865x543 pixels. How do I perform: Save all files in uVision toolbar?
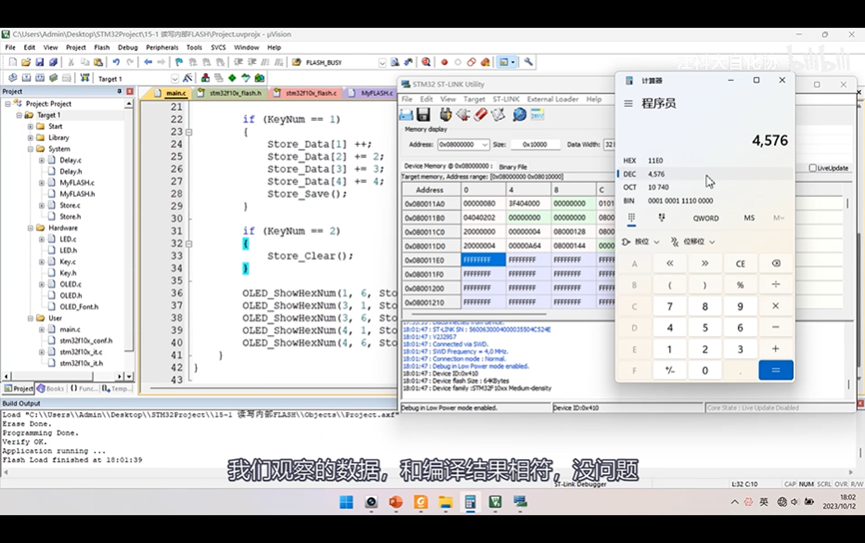pos(54,62)
